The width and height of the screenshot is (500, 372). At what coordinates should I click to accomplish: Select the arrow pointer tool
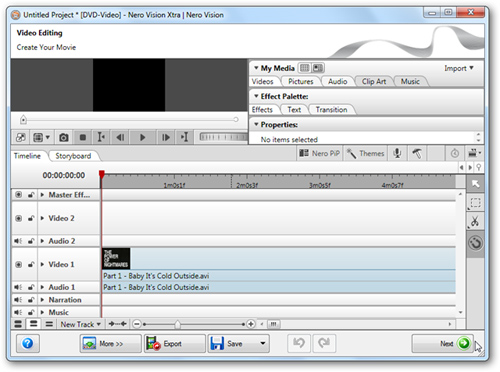point(475,184)
